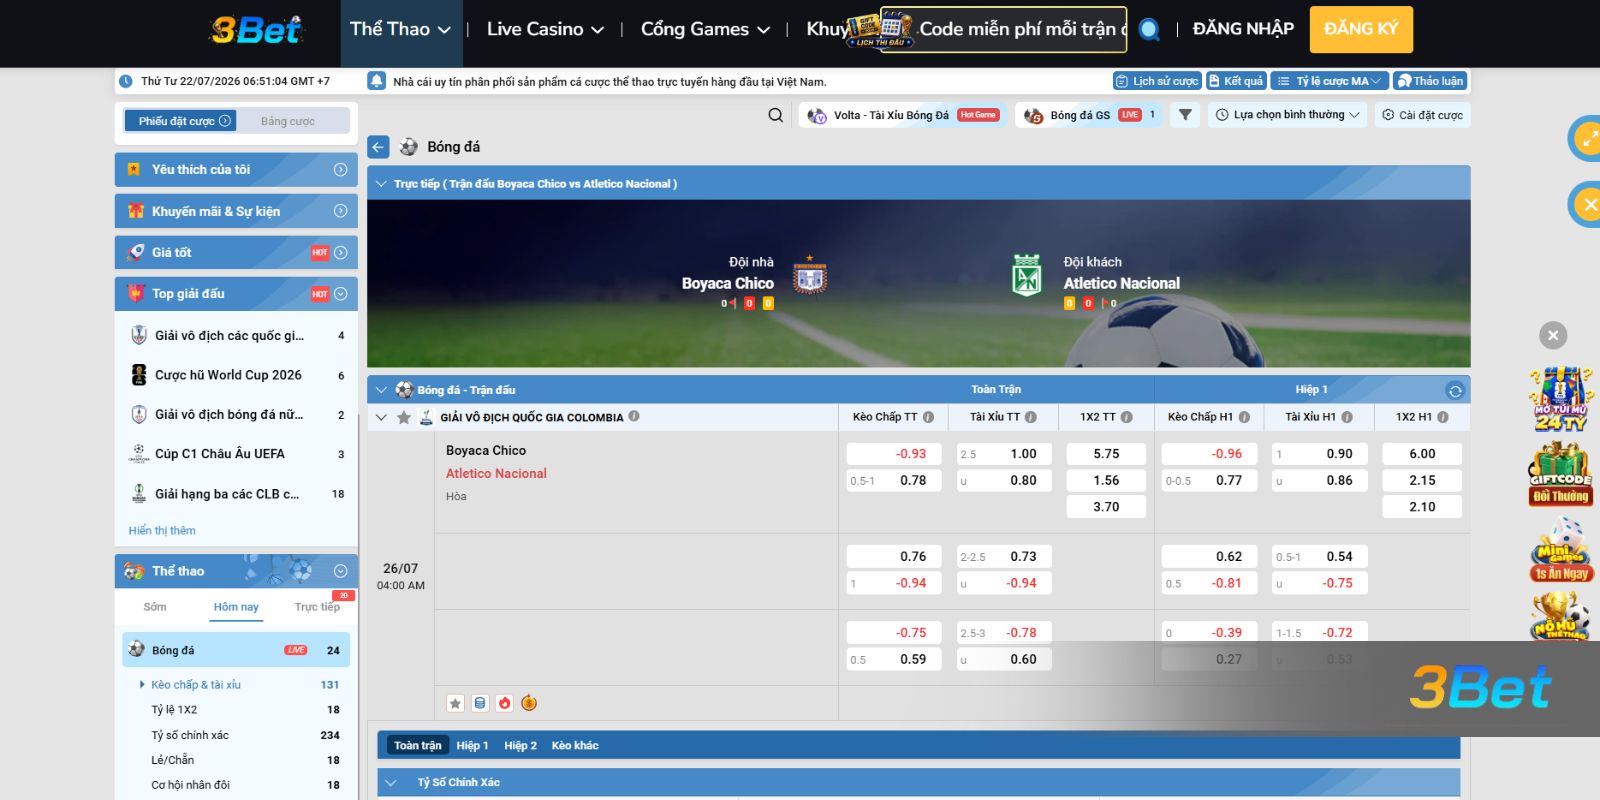Viewport: 1600px width, 800px height.
Task: Select Tài Xỉu TT 2.5 odds 1.00
Action: pyautogui.click(x=1004, y=454)
